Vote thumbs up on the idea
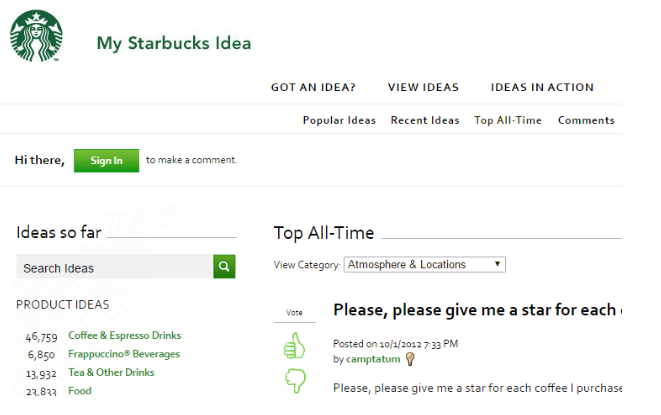The width and height of the screenshot is (661, 415). point(294,346)
